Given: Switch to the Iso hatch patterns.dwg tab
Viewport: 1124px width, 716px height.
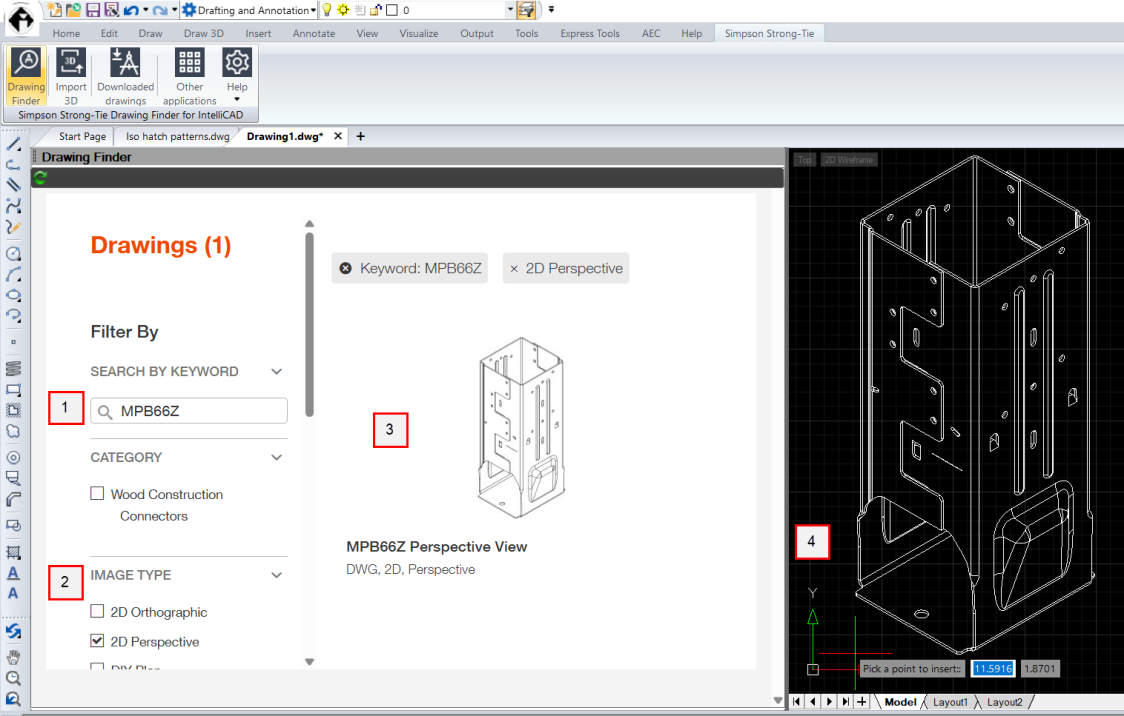Looking at the screenshot, I should (x=176, y=136).
